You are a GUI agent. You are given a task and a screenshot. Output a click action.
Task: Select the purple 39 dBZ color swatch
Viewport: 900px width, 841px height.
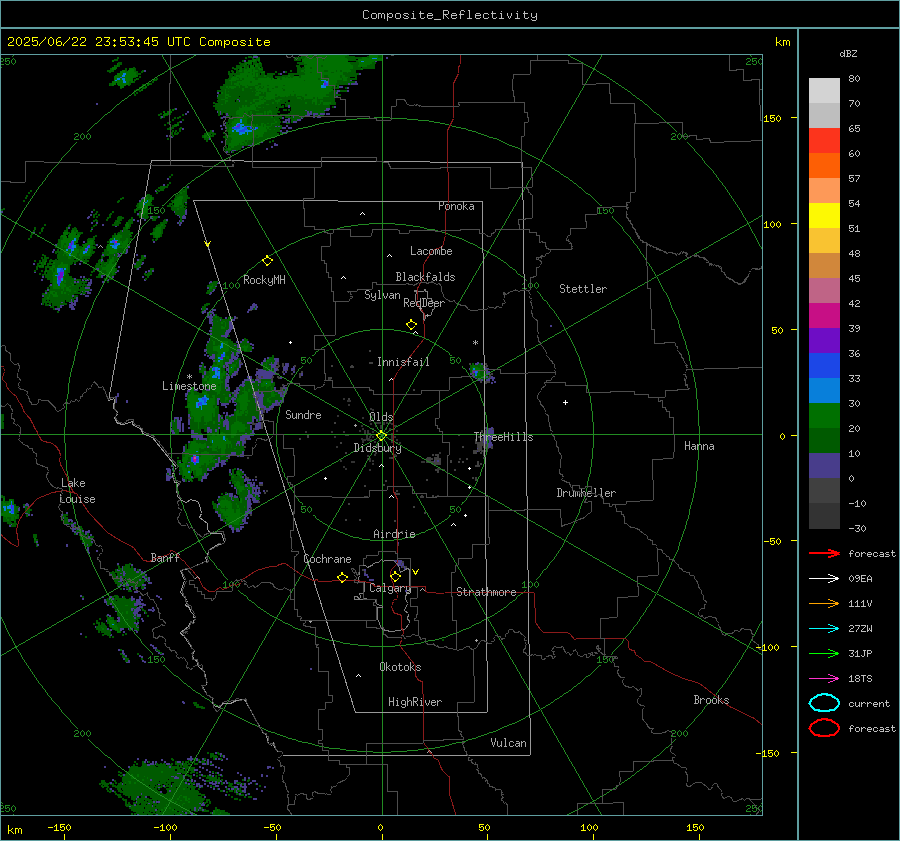[824, 340]
